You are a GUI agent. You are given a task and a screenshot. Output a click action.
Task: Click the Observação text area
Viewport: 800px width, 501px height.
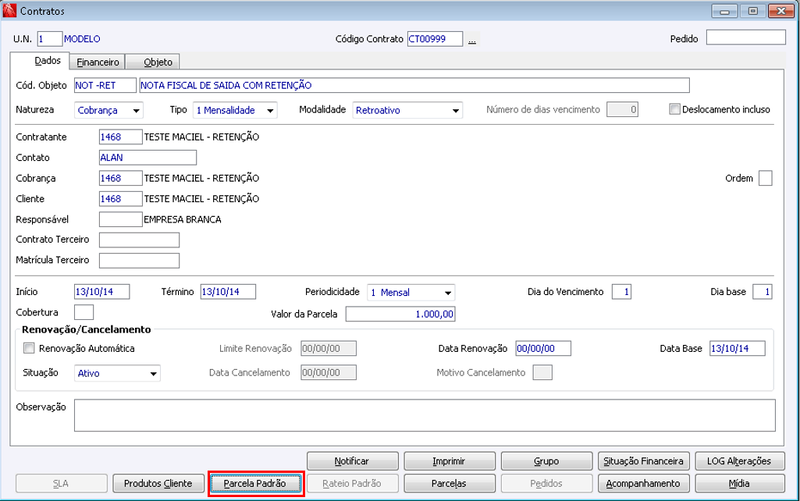coord(424,415)
